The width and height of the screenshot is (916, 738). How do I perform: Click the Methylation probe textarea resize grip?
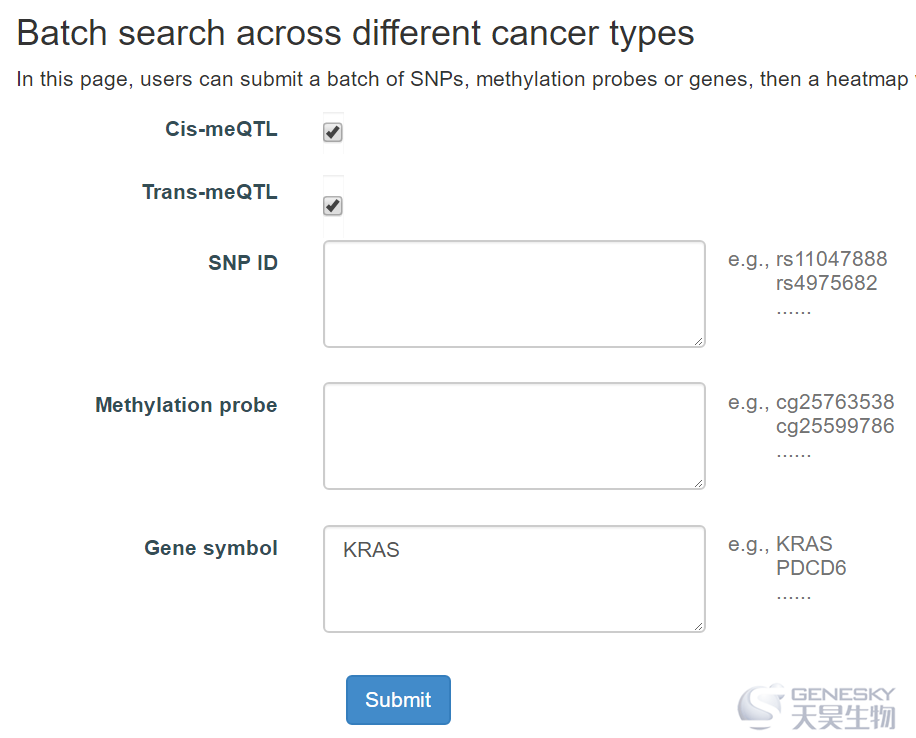pos(699,483)
